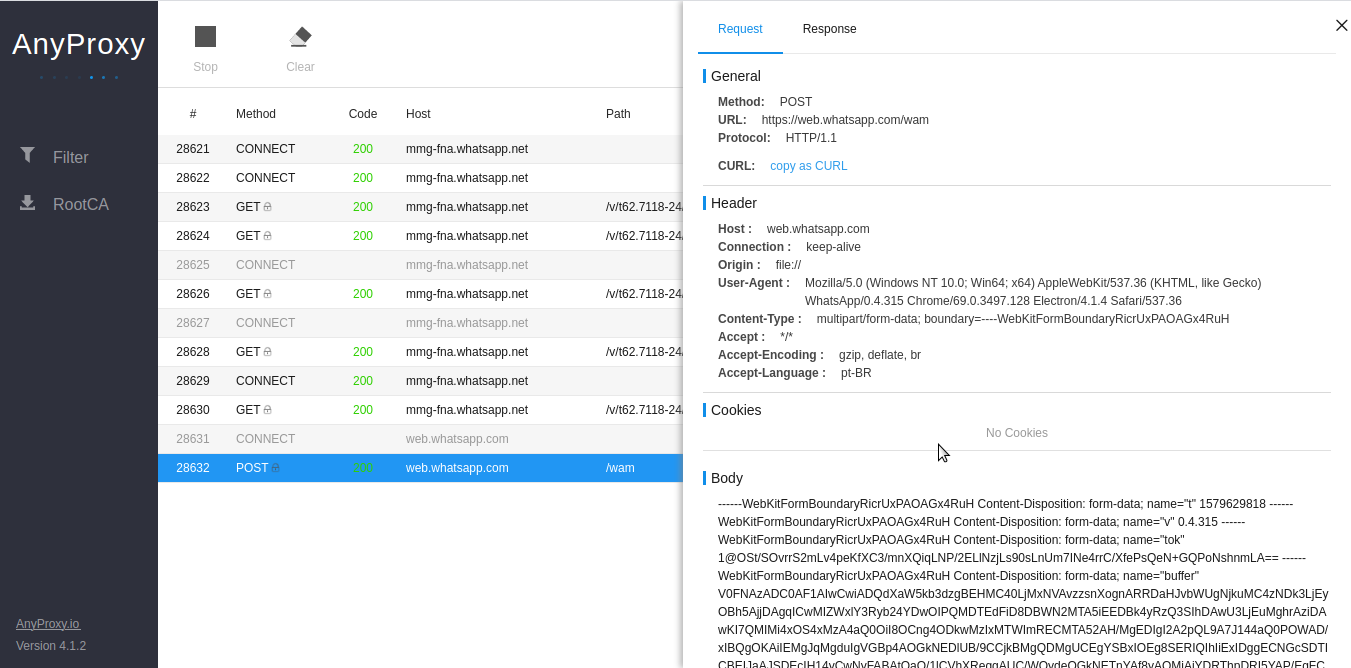Select GET request row 28626
The image size is (1351, 668).
(420, 294)
